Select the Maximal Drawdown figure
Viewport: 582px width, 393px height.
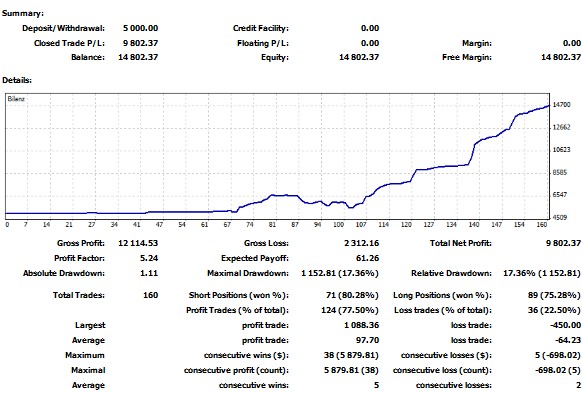340,273
